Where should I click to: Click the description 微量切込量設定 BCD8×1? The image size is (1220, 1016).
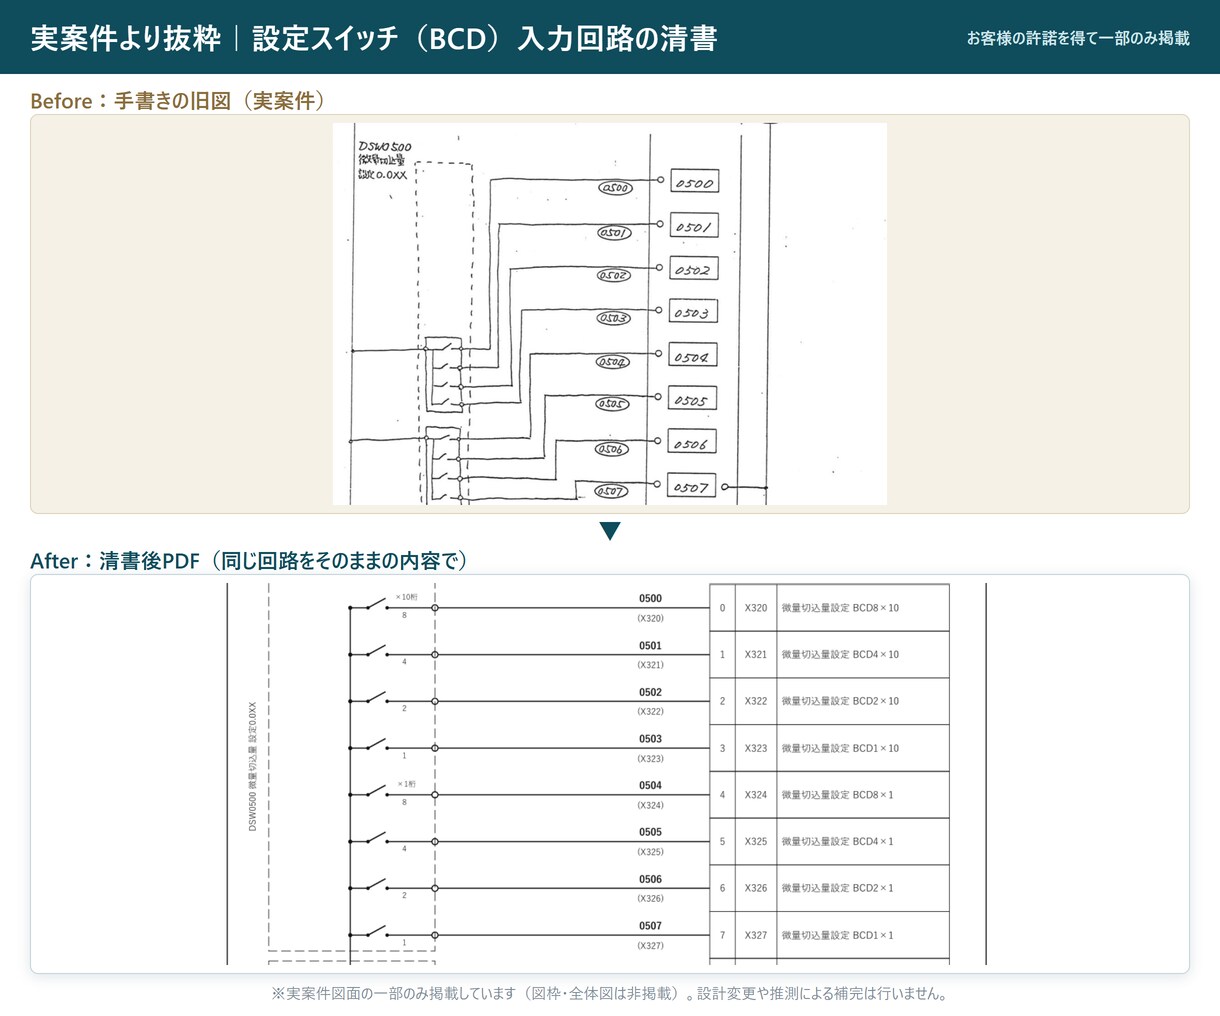coord(838,795)
